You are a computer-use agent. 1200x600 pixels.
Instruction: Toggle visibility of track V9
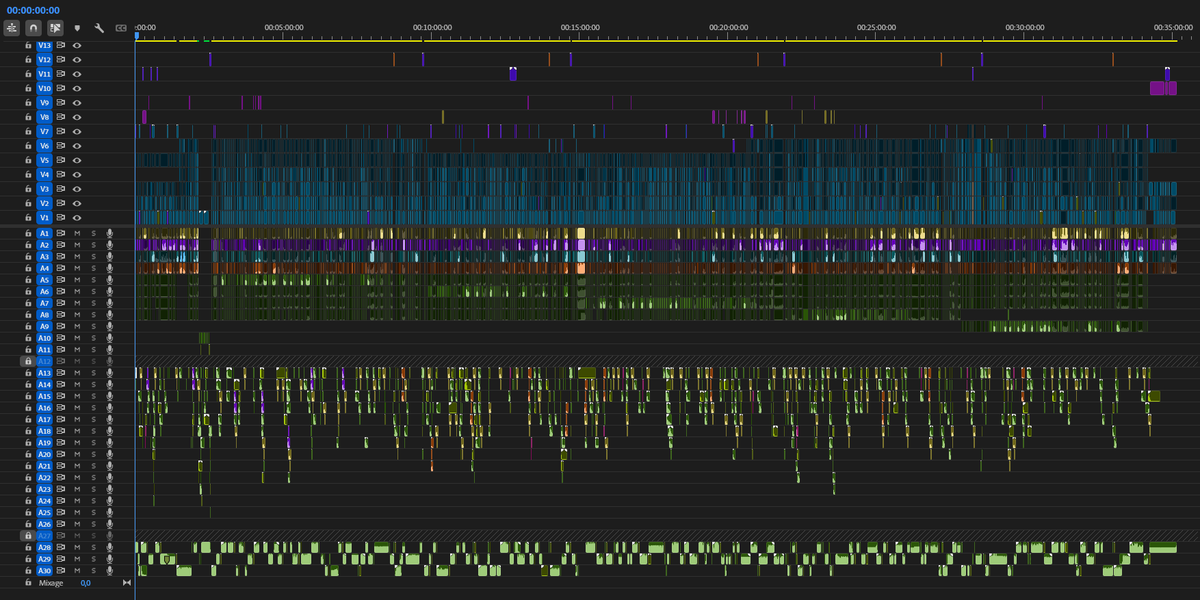pyautogui.click(x=76, y=103)
